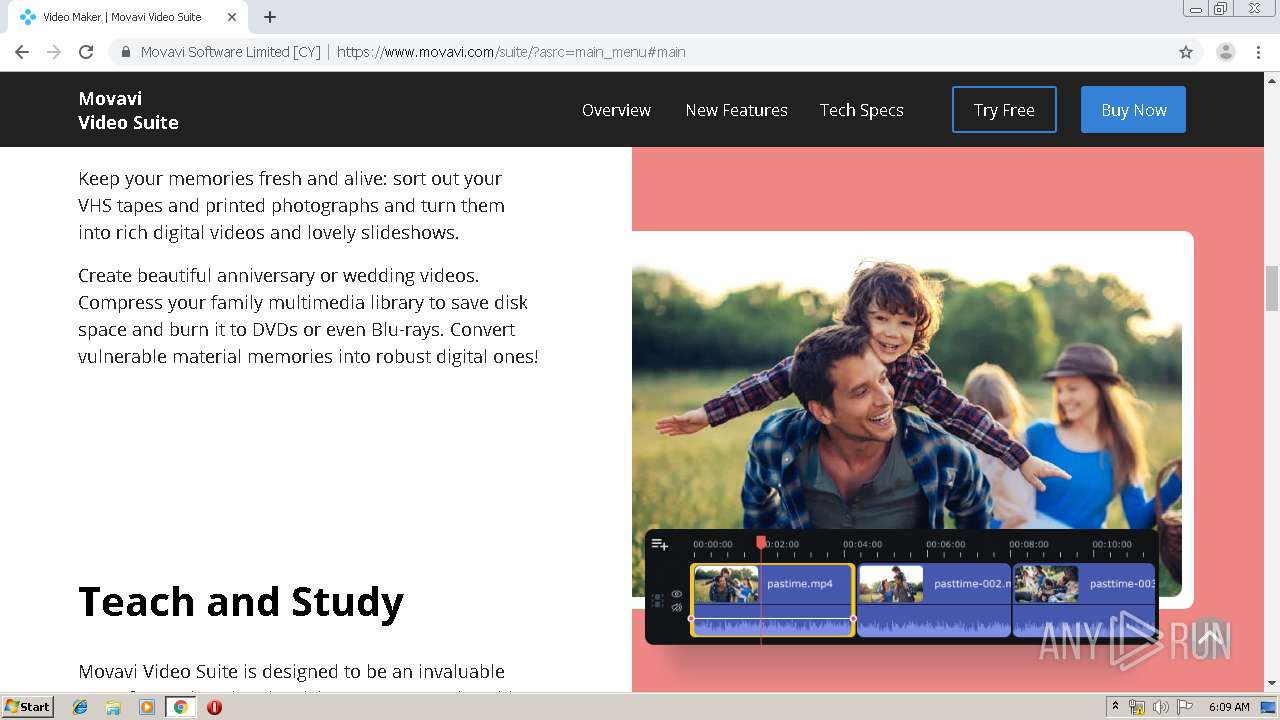
Task: Open the volume speaker tray icon
Action: [1160, 707]
